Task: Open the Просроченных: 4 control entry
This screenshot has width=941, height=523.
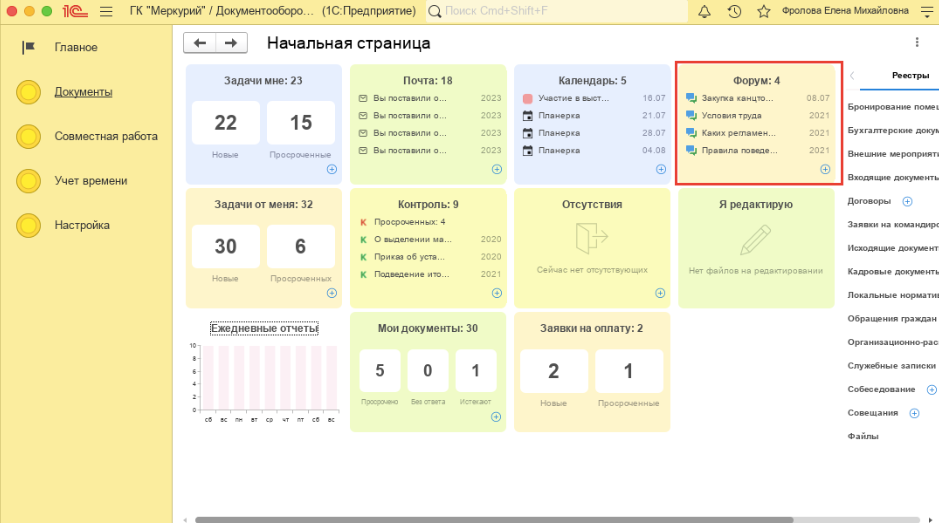Action: 409,222
